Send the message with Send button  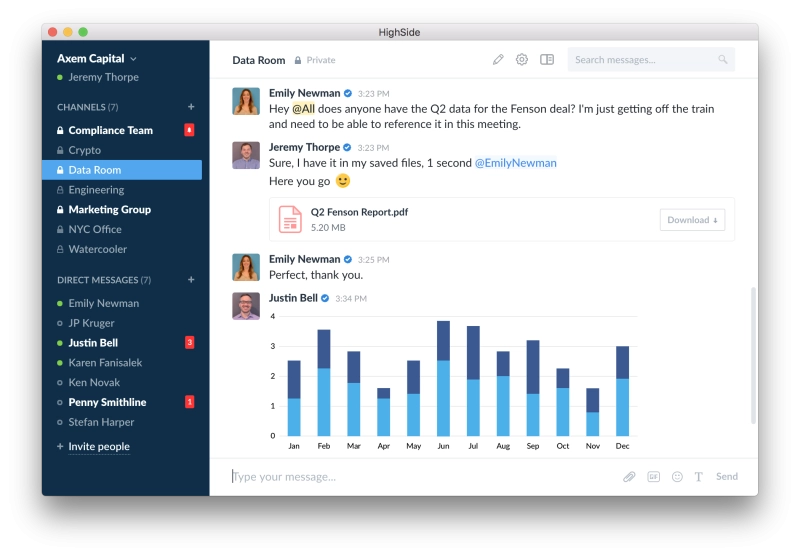(727, 476)
